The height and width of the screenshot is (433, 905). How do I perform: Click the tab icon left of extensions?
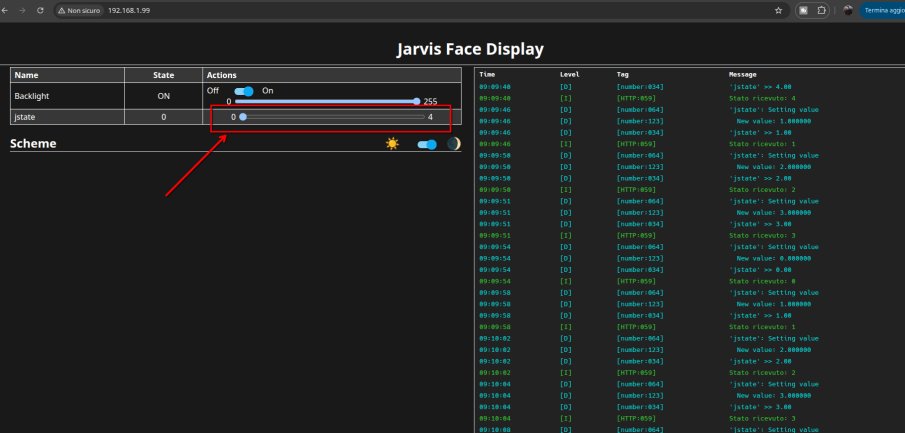point(802,10)
